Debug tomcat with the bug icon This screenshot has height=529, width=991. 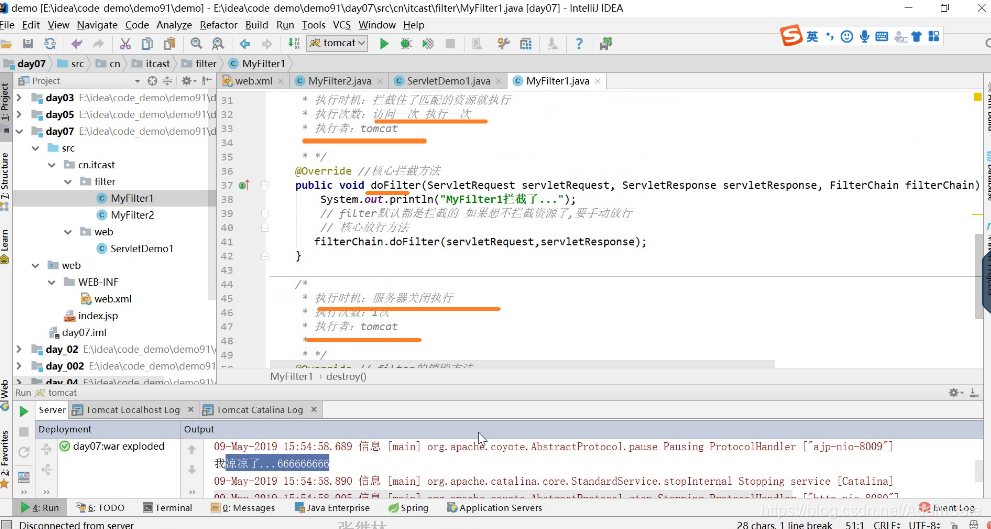406,44
